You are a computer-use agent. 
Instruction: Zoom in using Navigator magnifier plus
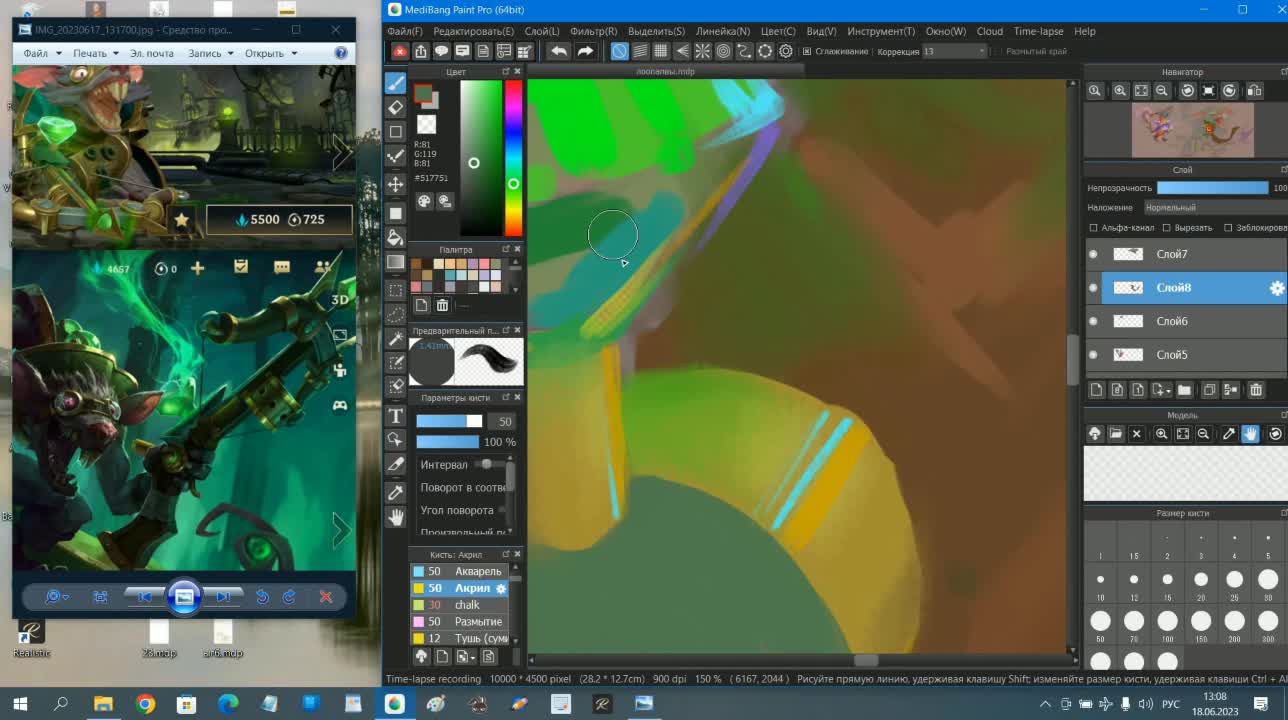point(1121,90)
